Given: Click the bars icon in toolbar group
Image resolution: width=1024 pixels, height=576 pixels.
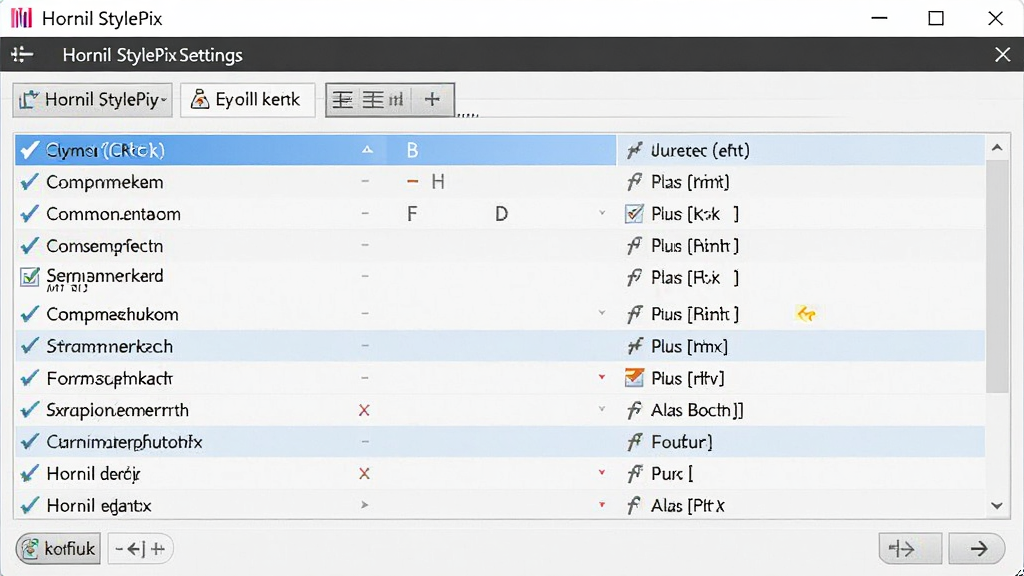Looking at the screenshot, I should click(396, 100).
